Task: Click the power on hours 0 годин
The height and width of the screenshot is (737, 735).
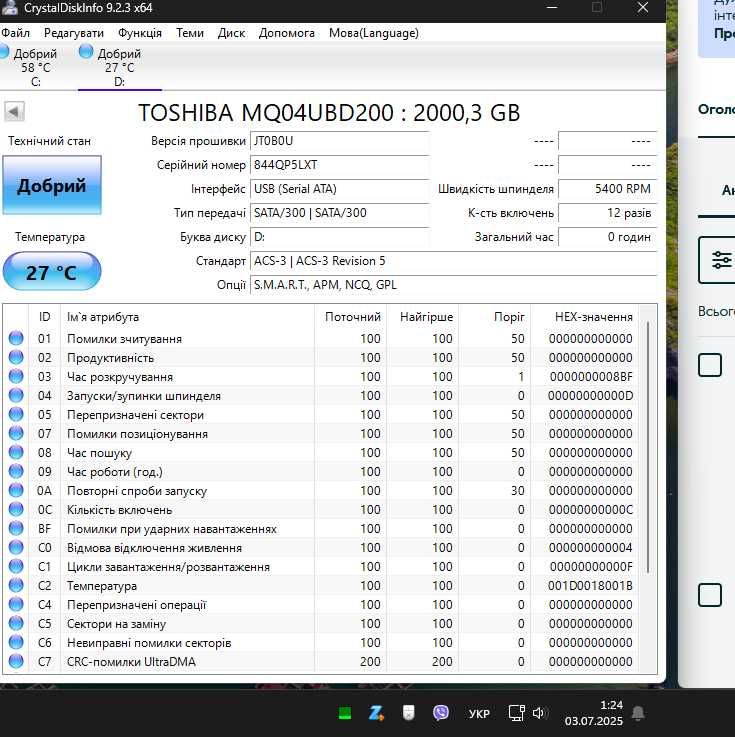Action: (607, 237)
